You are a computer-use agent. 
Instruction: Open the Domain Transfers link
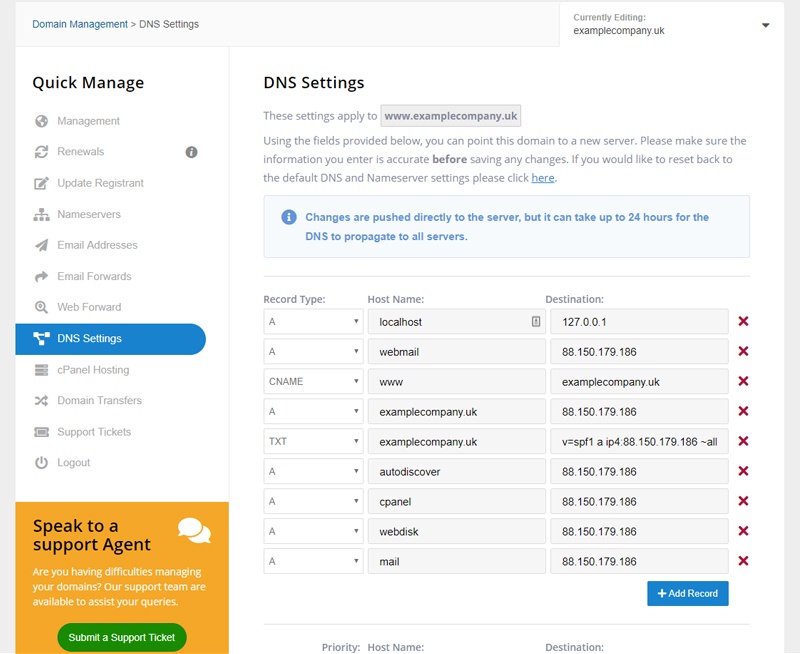coord(99,400)
